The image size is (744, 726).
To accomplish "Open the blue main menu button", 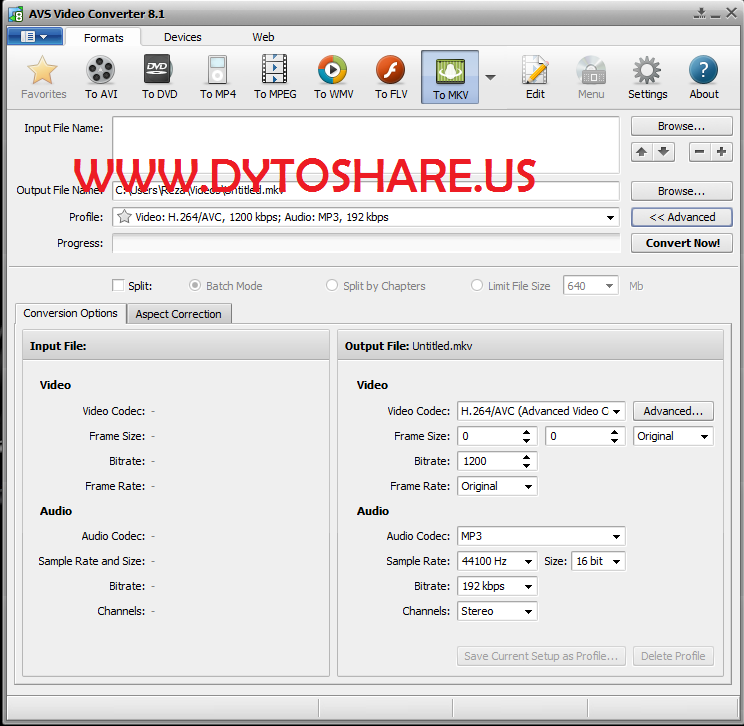I will click(35, 37).
